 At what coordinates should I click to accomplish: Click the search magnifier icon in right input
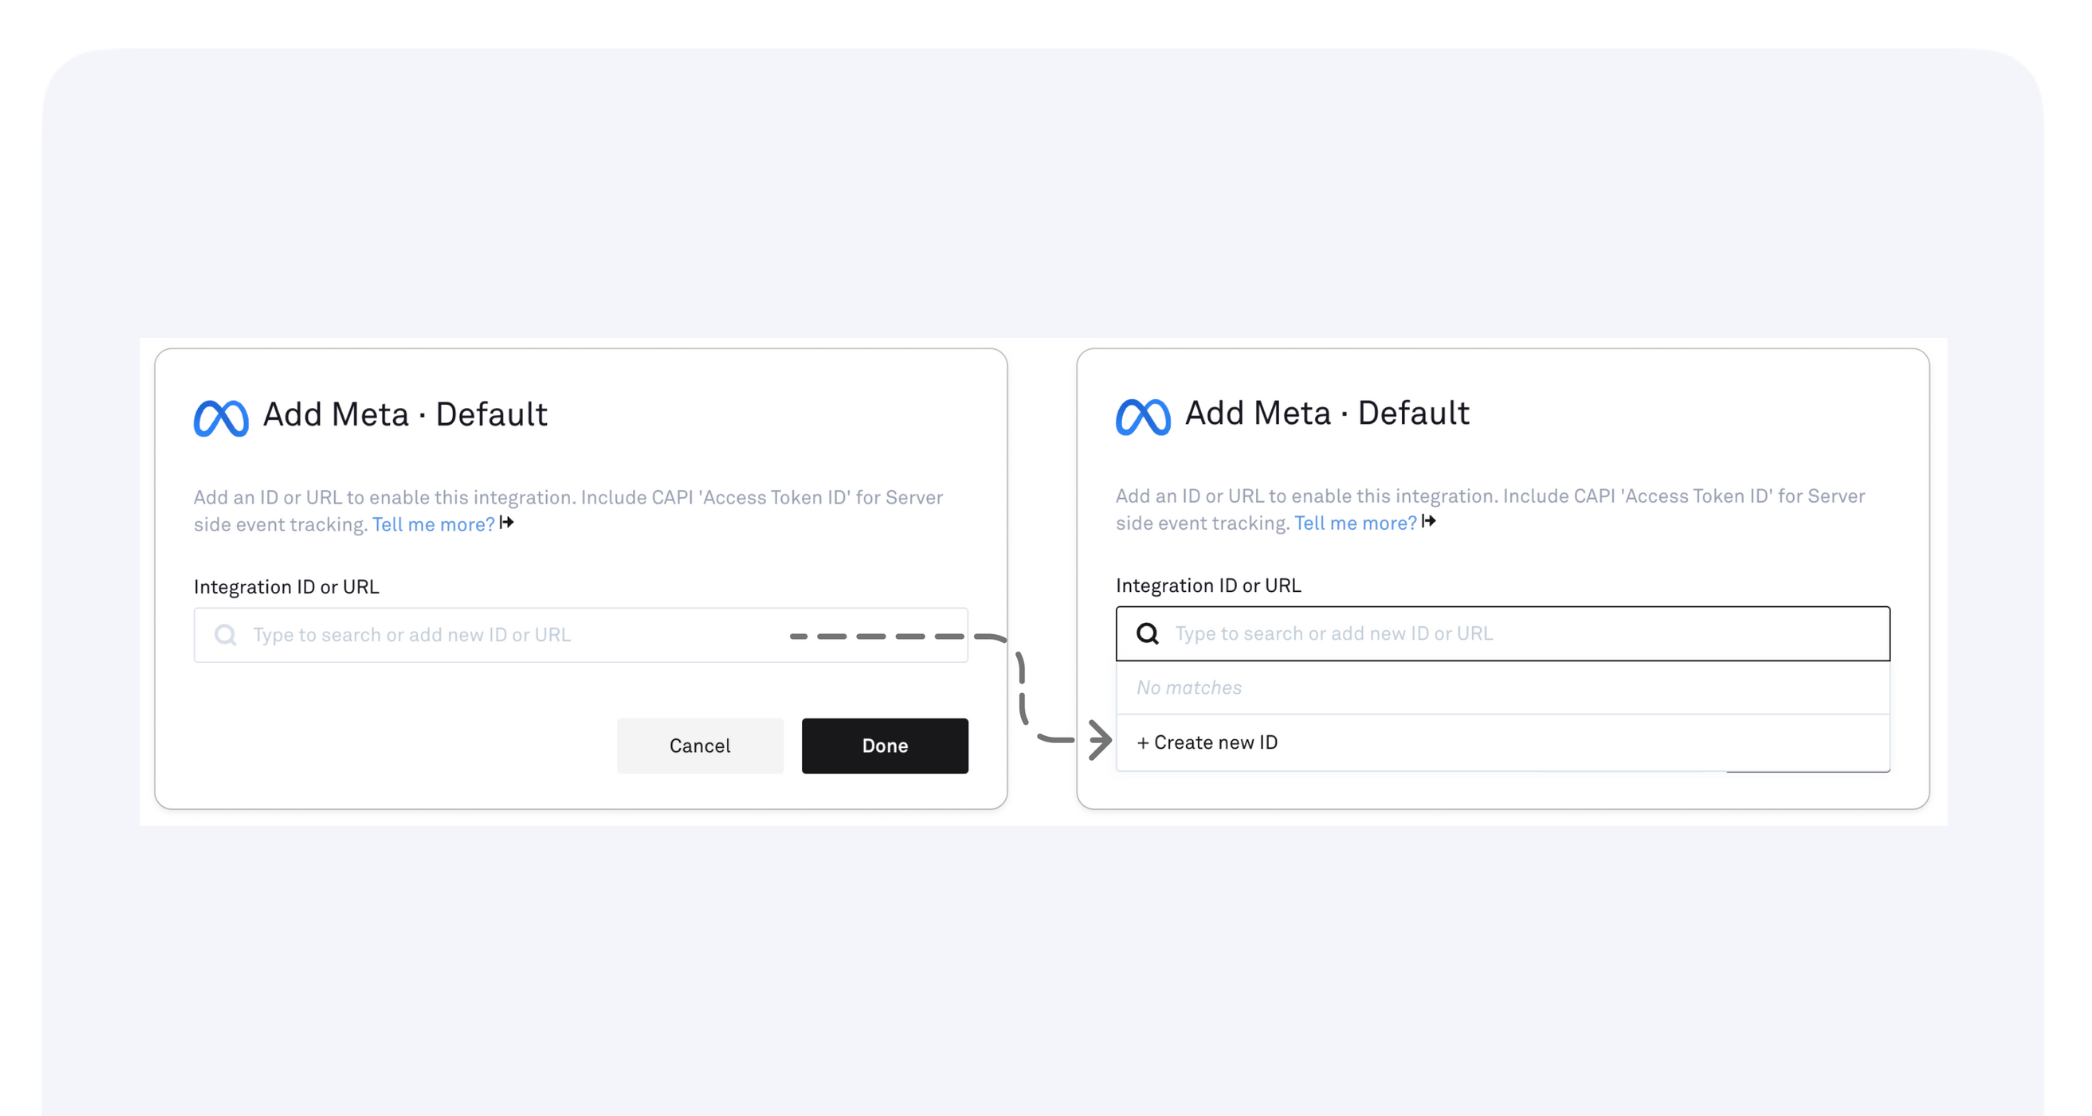1146,632
